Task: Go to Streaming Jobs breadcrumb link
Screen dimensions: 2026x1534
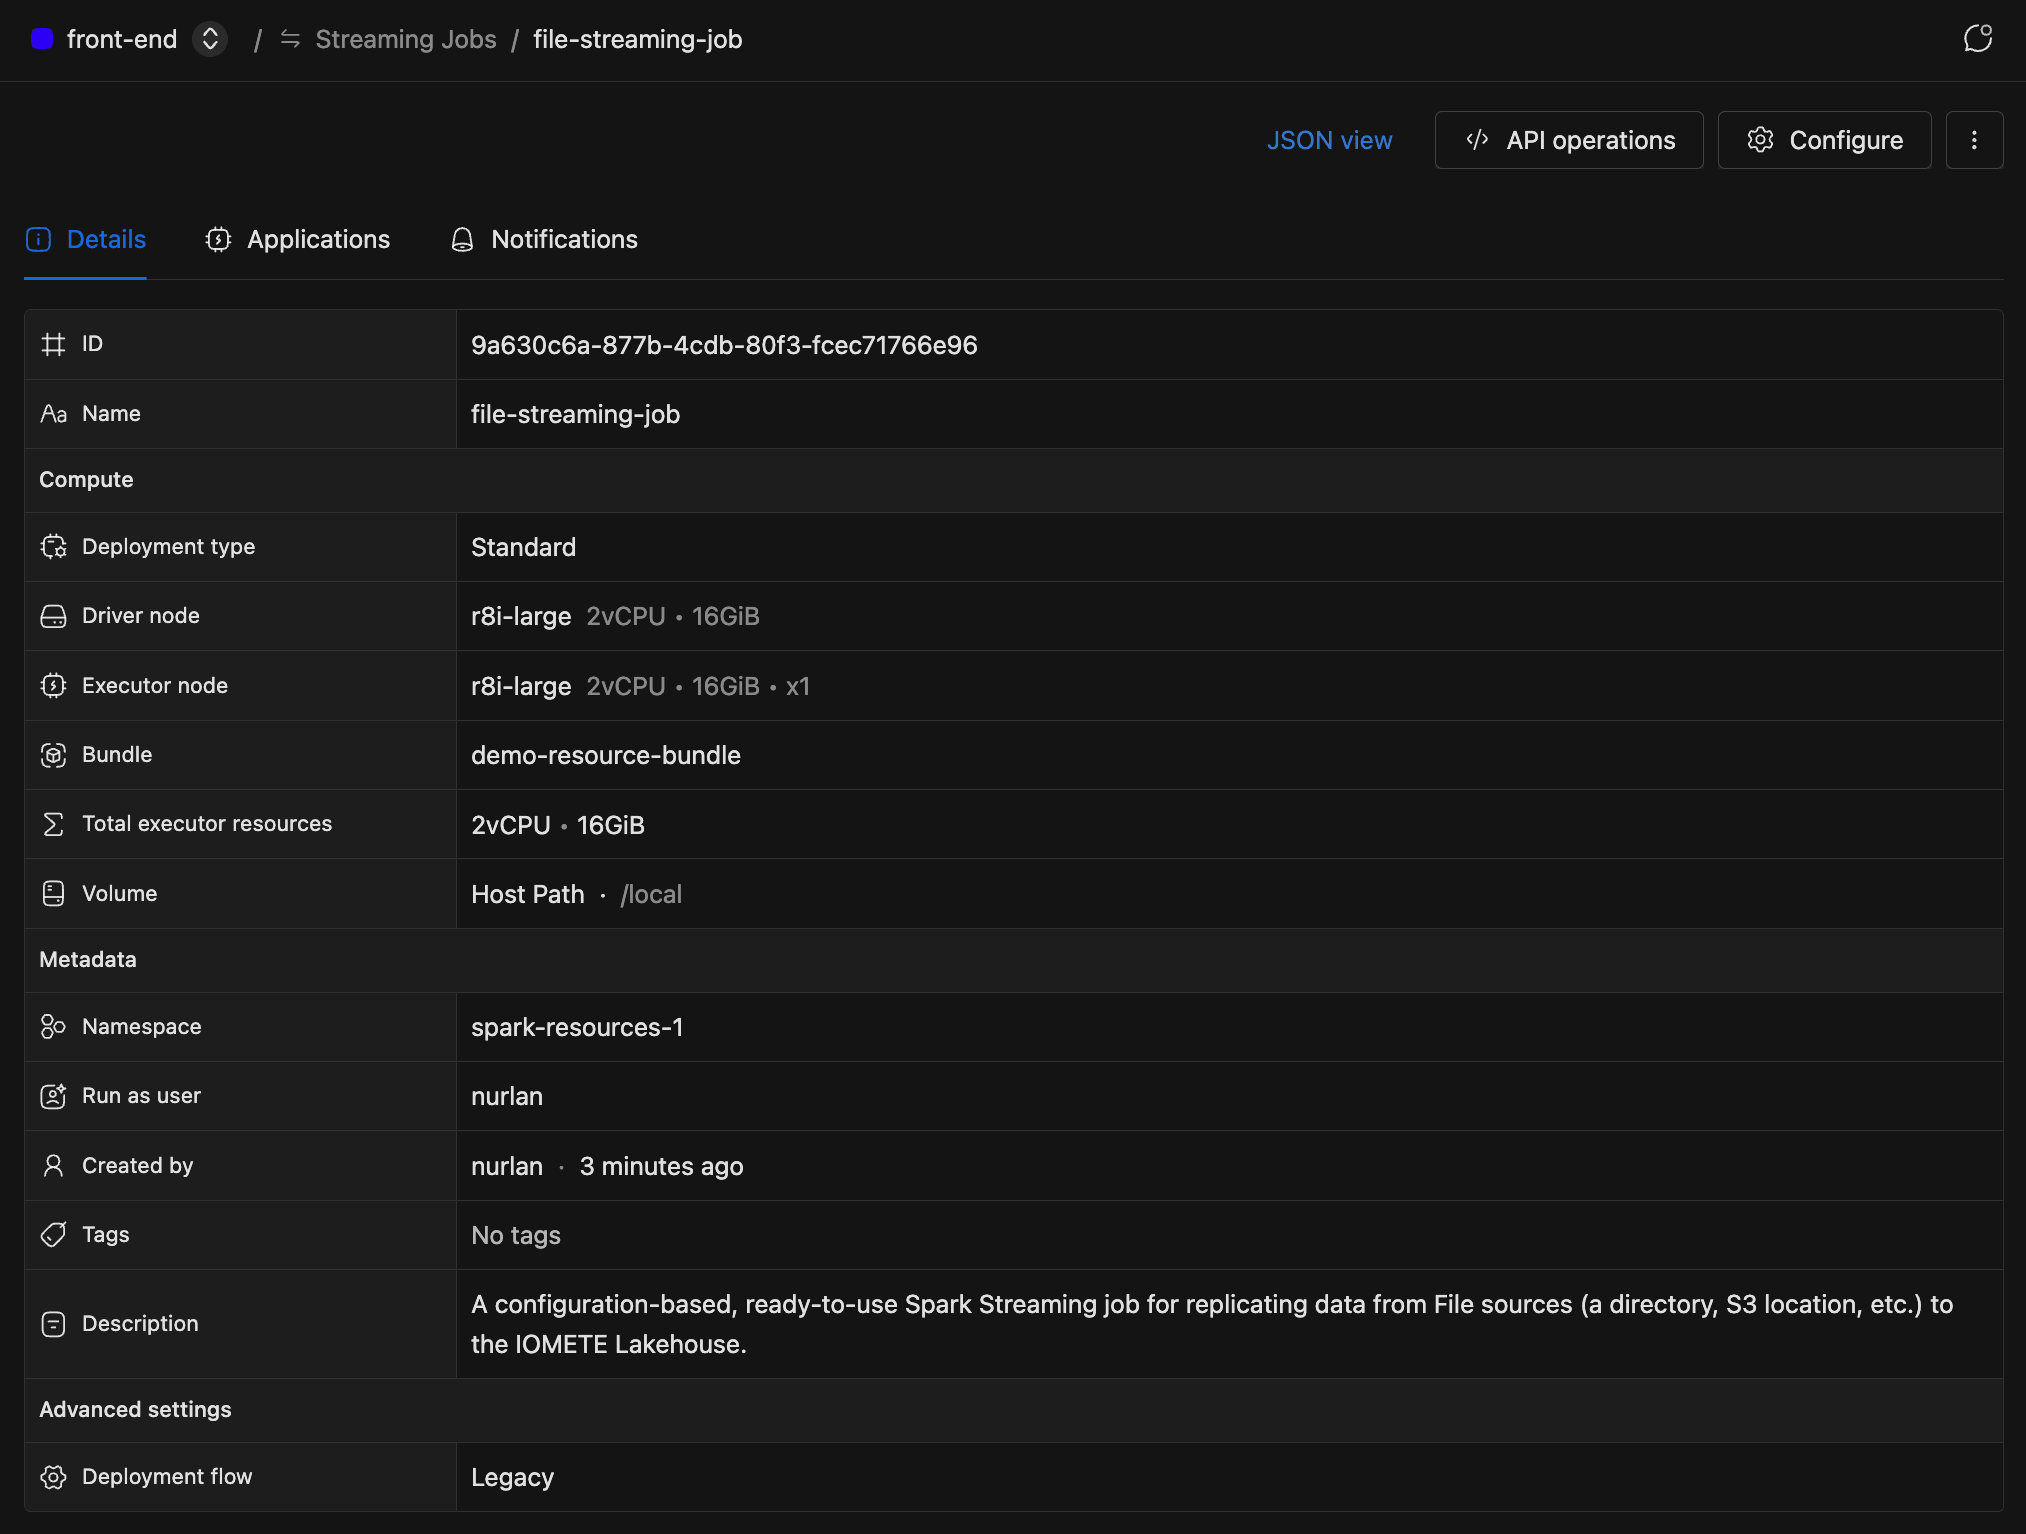Action: tap(406, 39)
